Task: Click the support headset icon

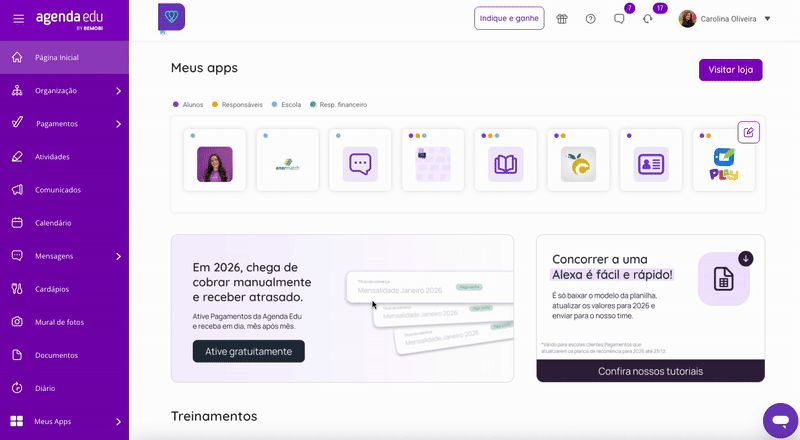Action: pos(647,19)
